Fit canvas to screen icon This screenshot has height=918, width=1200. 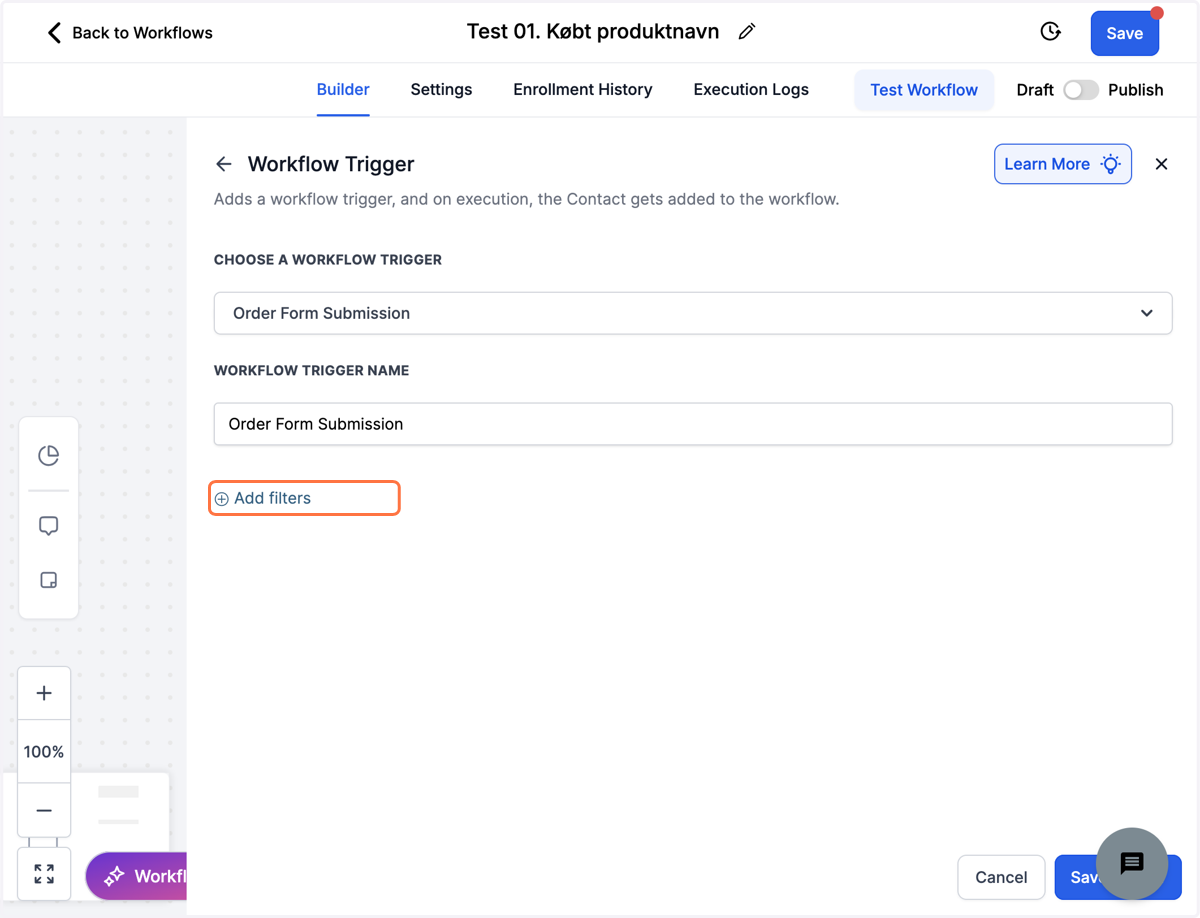point(44,874)
